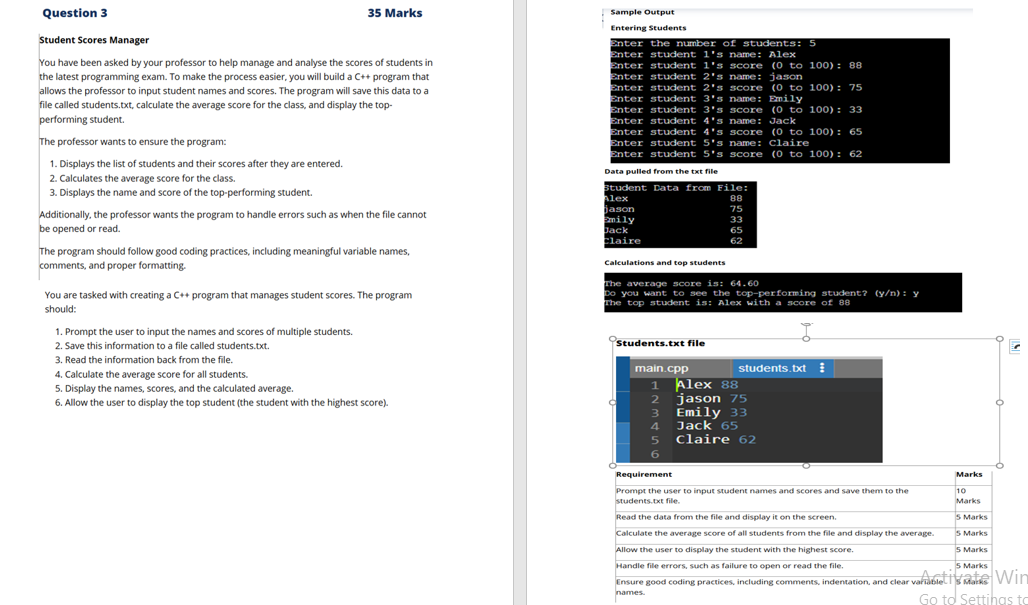The image size is (1028, 605).
Task: Click the bottom-left sizing handle of selected picture
Action: click(x=613, y=466)
